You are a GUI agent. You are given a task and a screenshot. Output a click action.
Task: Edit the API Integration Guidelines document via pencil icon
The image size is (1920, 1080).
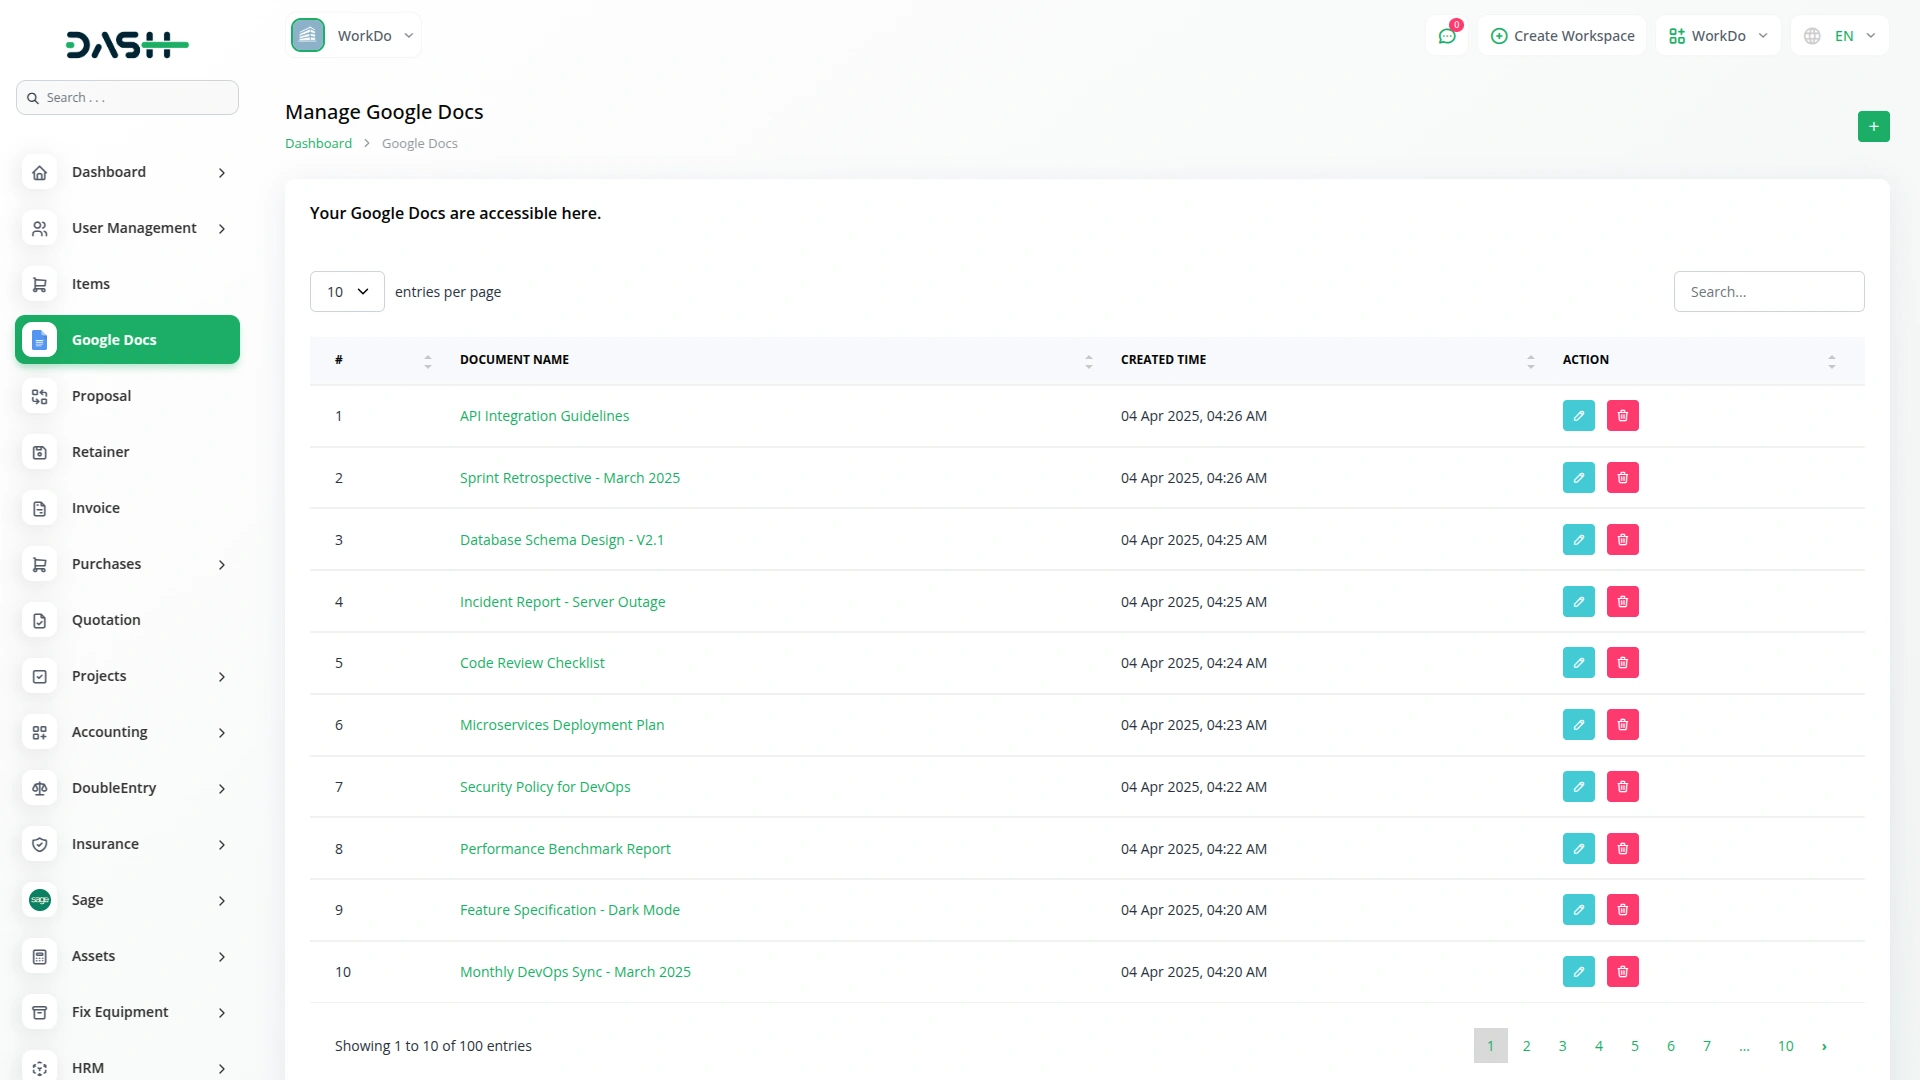coord(1578,415)
